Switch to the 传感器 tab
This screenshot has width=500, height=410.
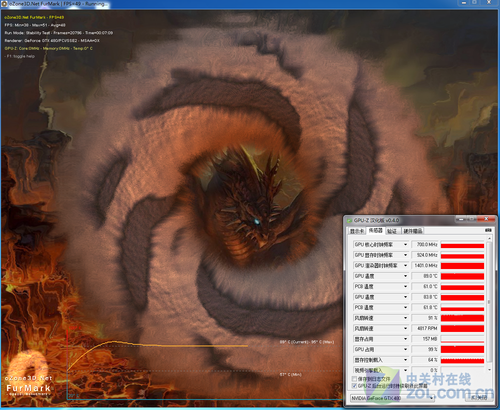click(375, 230)
